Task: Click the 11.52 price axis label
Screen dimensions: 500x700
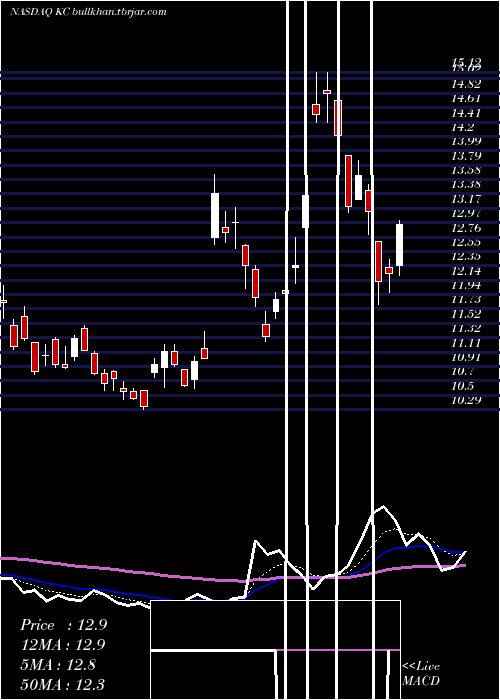Action: point(466,314)
